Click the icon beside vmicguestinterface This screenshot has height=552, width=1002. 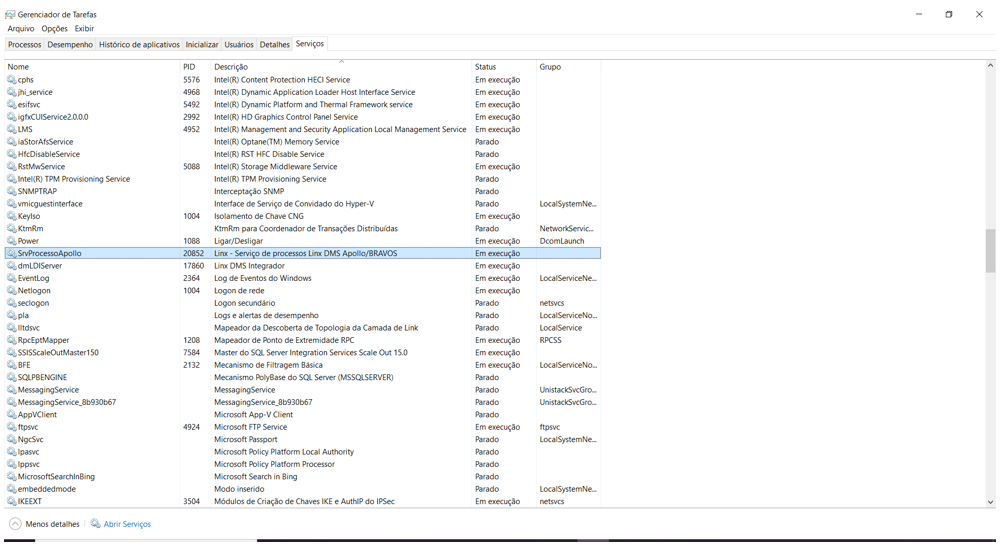(x=12, y=204)
